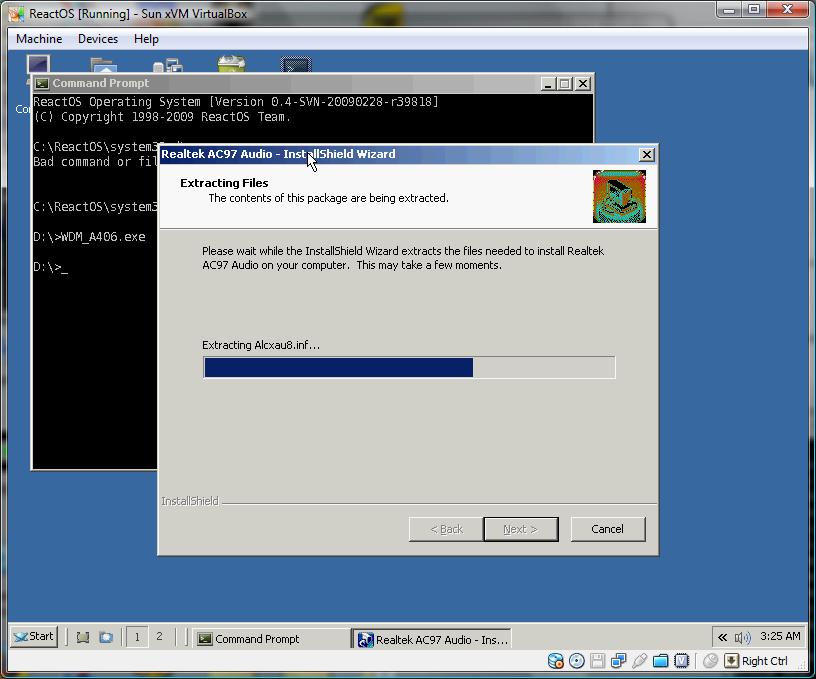816x679 pixels.
Task: Open the VirtualBox Help menu
Action: (146, 39)
